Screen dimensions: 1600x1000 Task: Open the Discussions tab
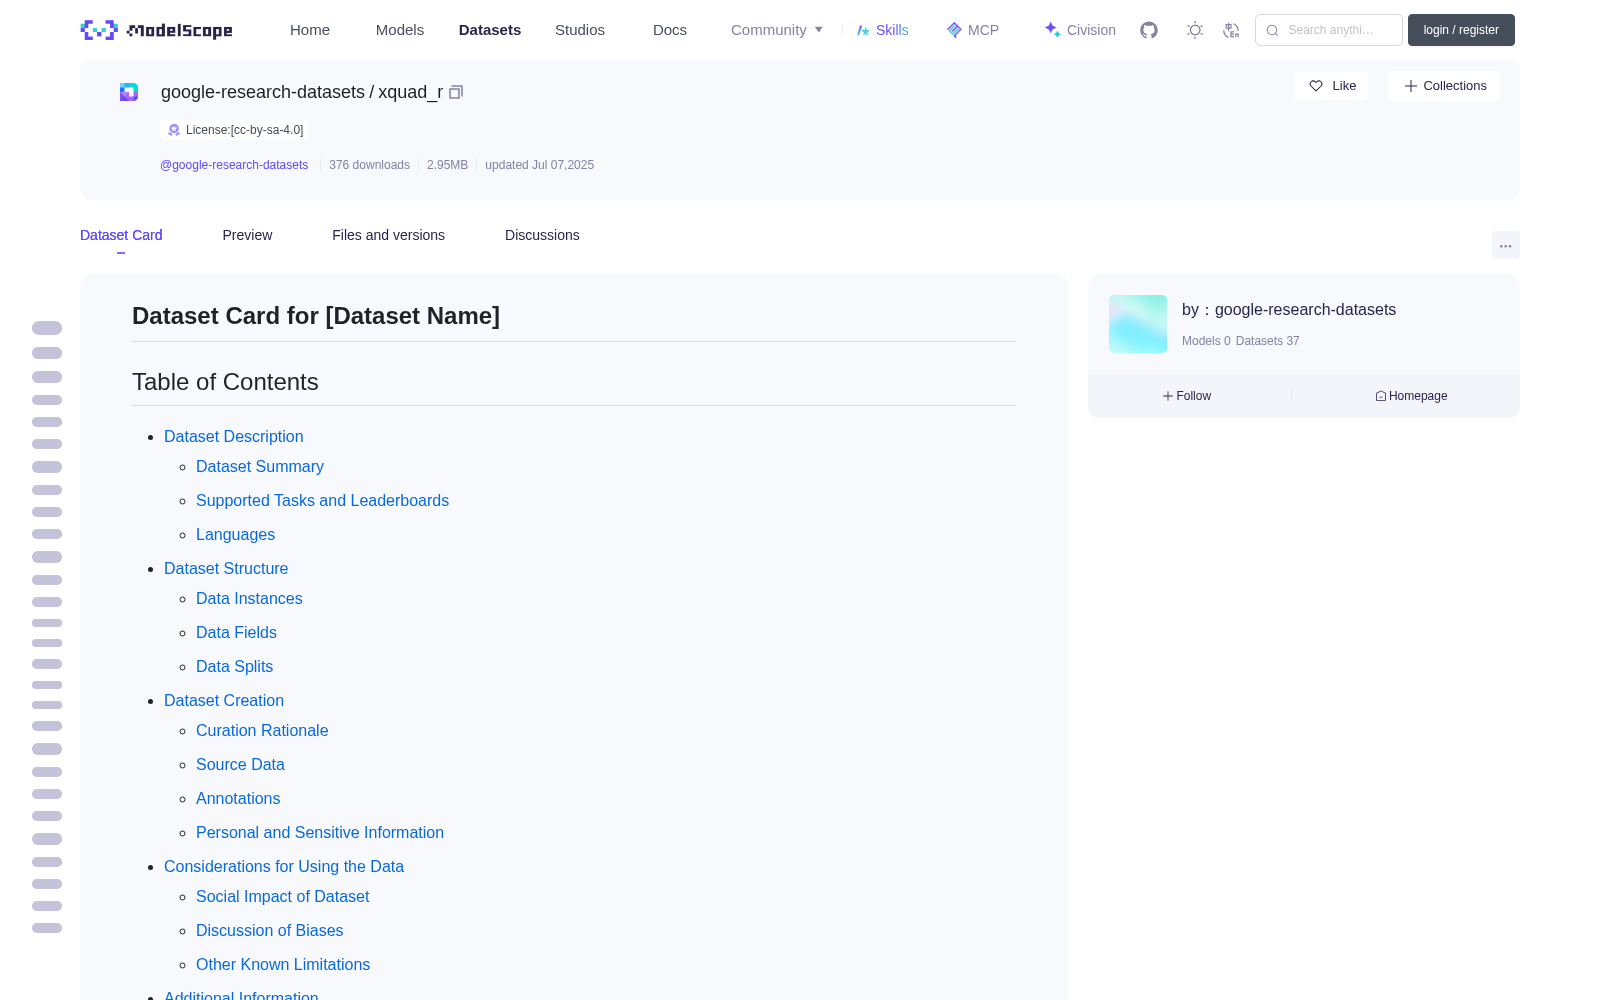click(542, 235)
